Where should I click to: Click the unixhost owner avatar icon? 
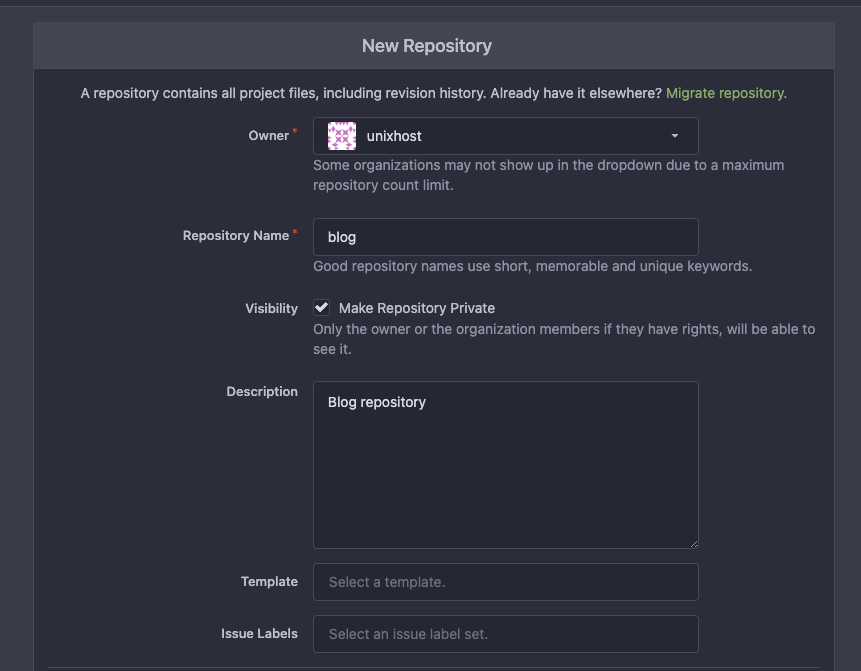tap(342, 136)
